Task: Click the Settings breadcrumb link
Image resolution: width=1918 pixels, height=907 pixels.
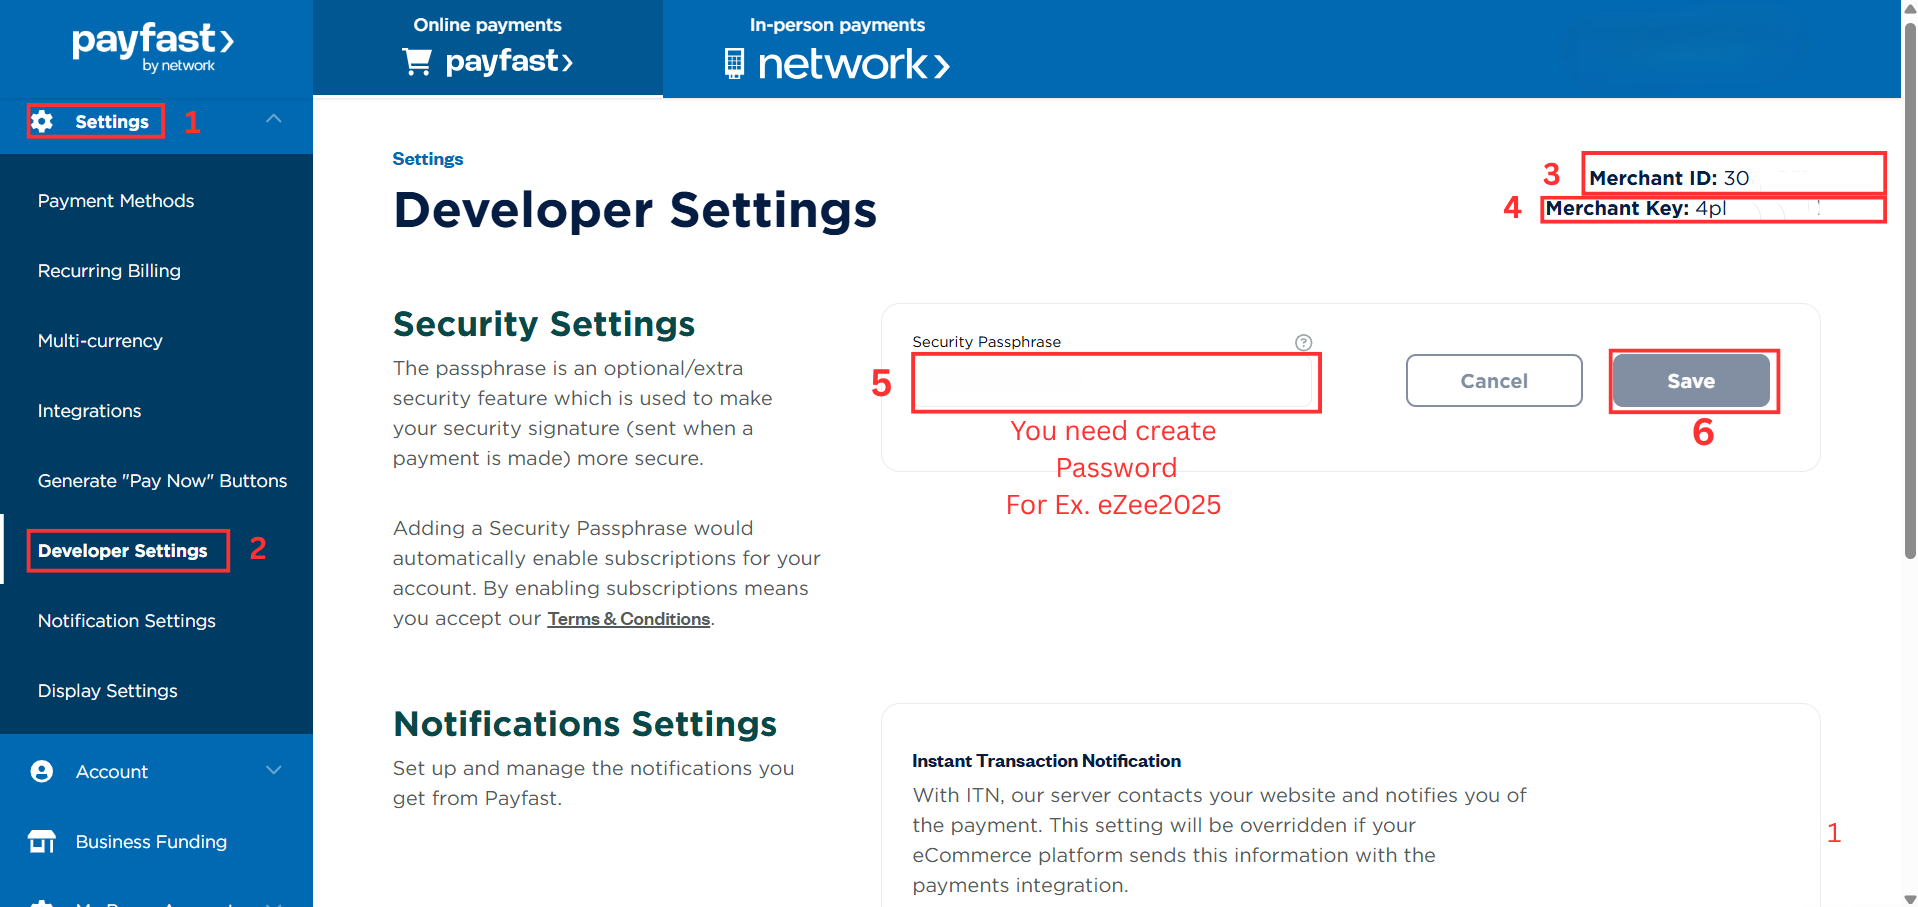Action: point(428,159)
